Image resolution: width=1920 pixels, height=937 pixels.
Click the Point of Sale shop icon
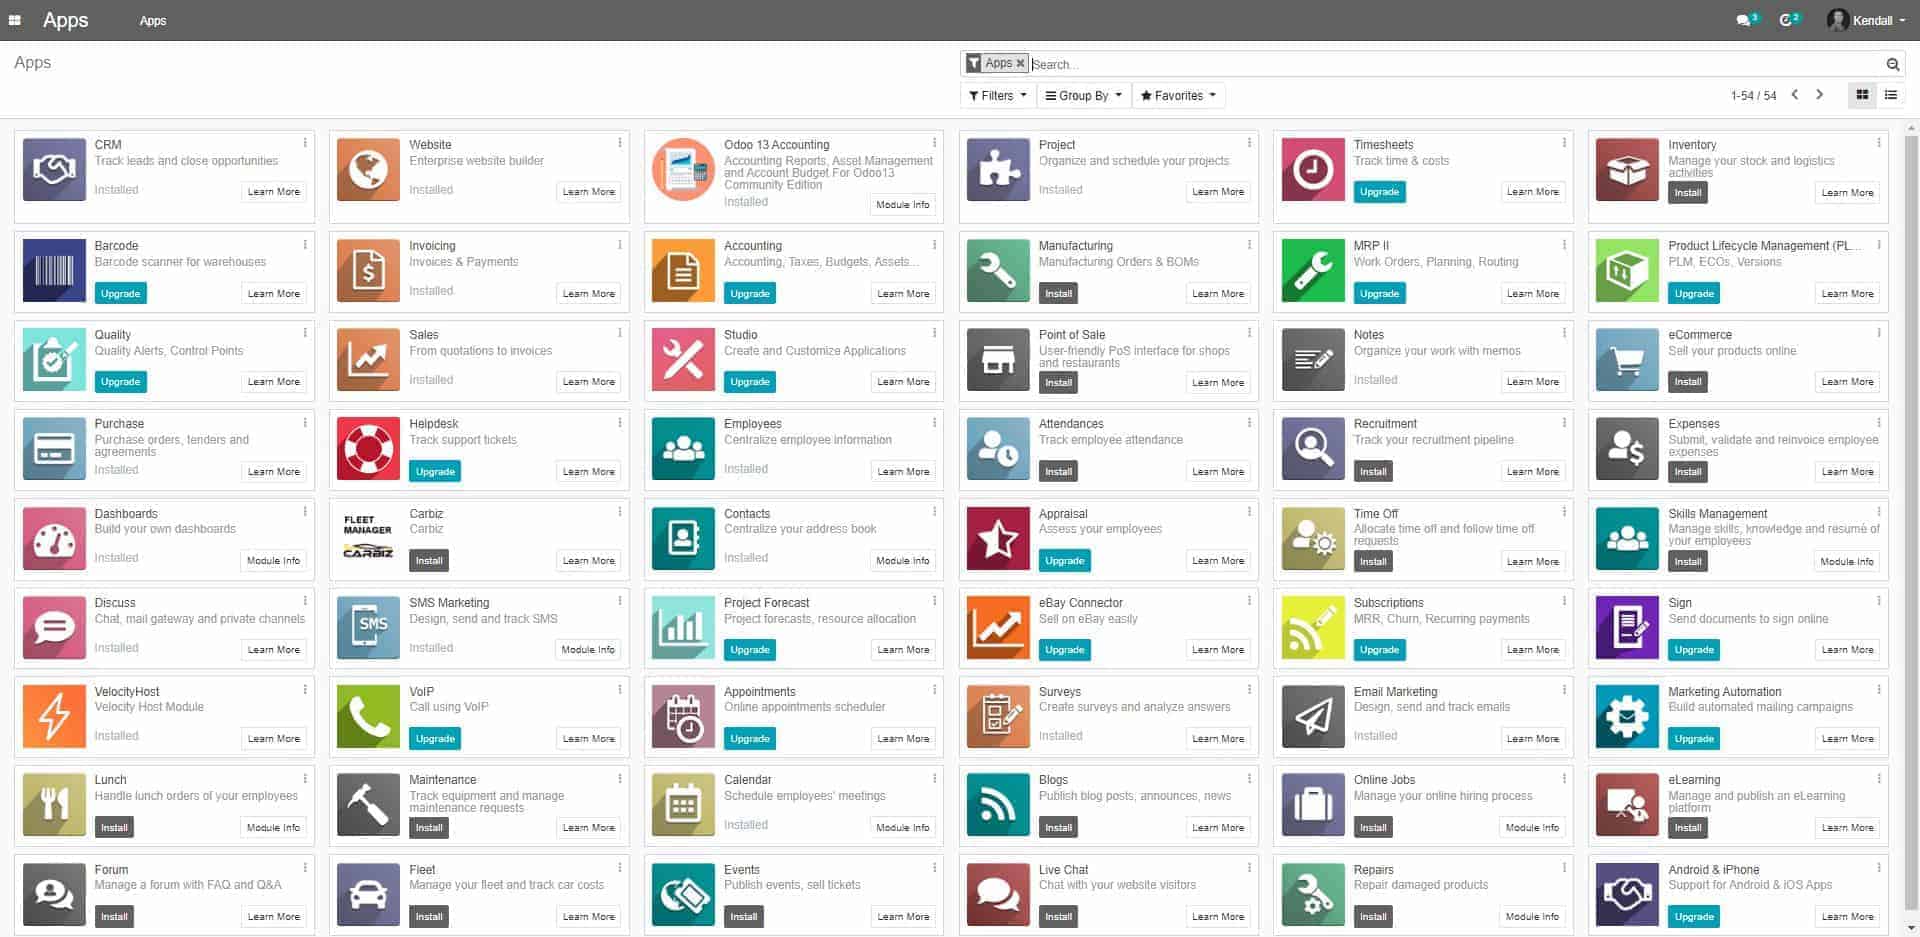[x=998, y=359]
